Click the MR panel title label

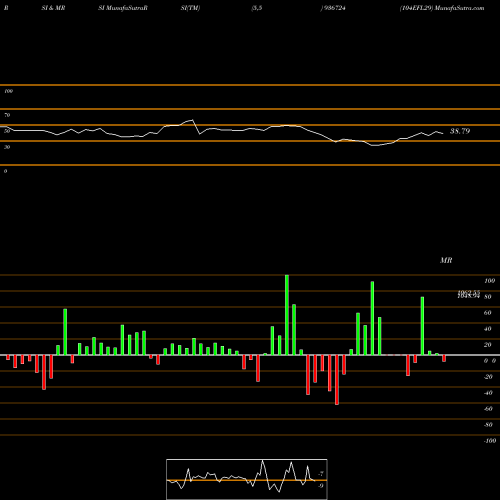tap(446, 260)
